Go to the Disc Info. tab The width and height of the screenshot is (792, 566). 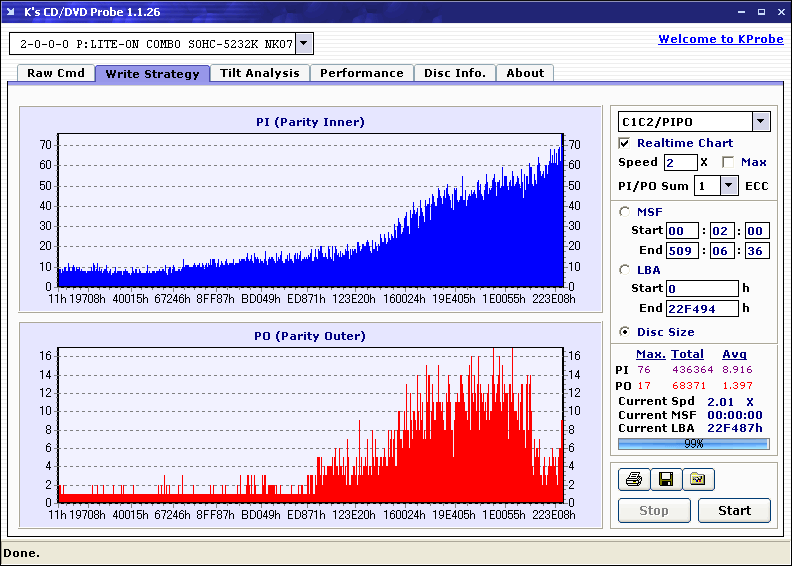tap(455, 73)
